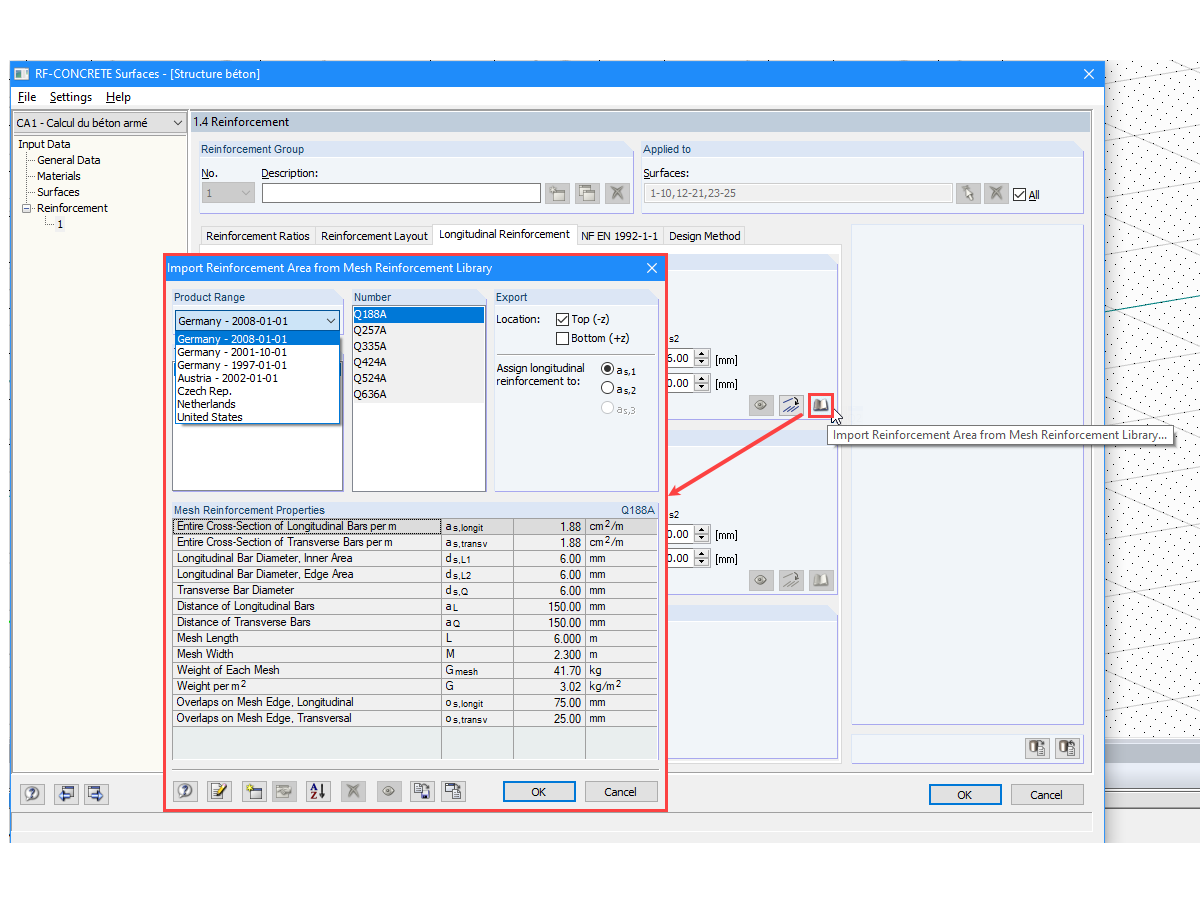Collapse the Reinforcement tree node
The height and width of the screenshot is (900, 1200).
(27, 208)
